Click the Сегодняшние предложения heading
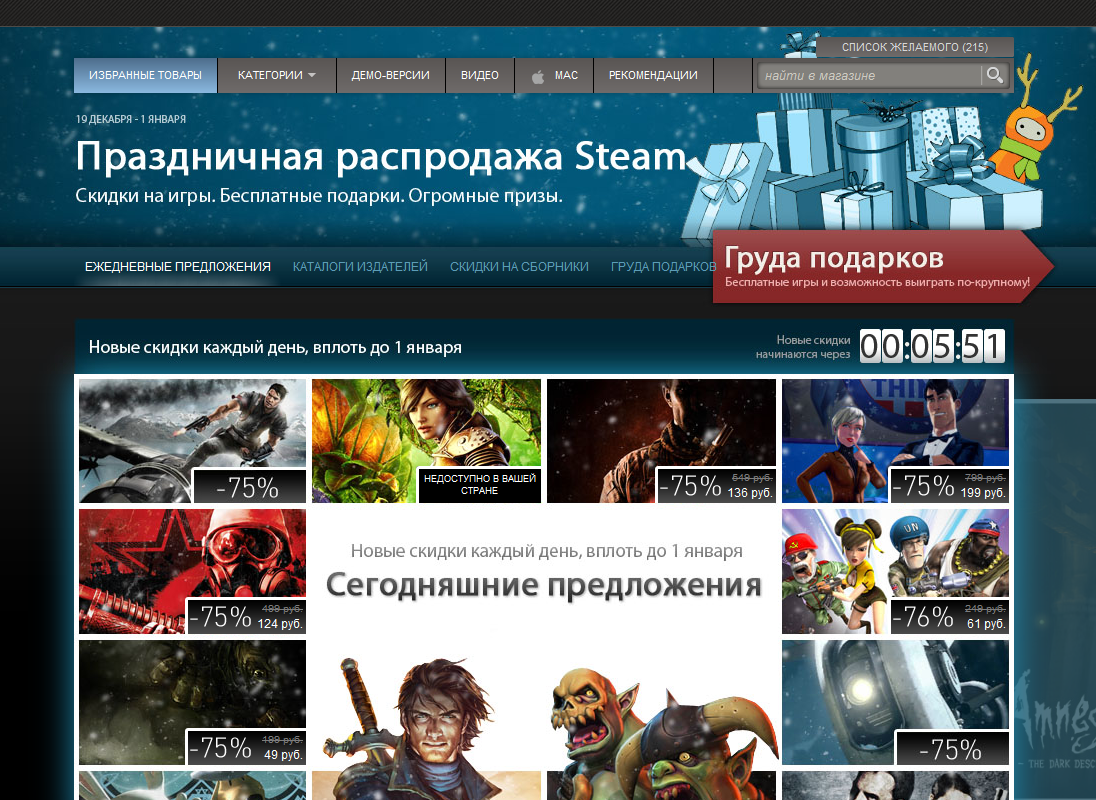Image resolution: width=1096 pixels, height=800 pixels. [x=544, y=584]
